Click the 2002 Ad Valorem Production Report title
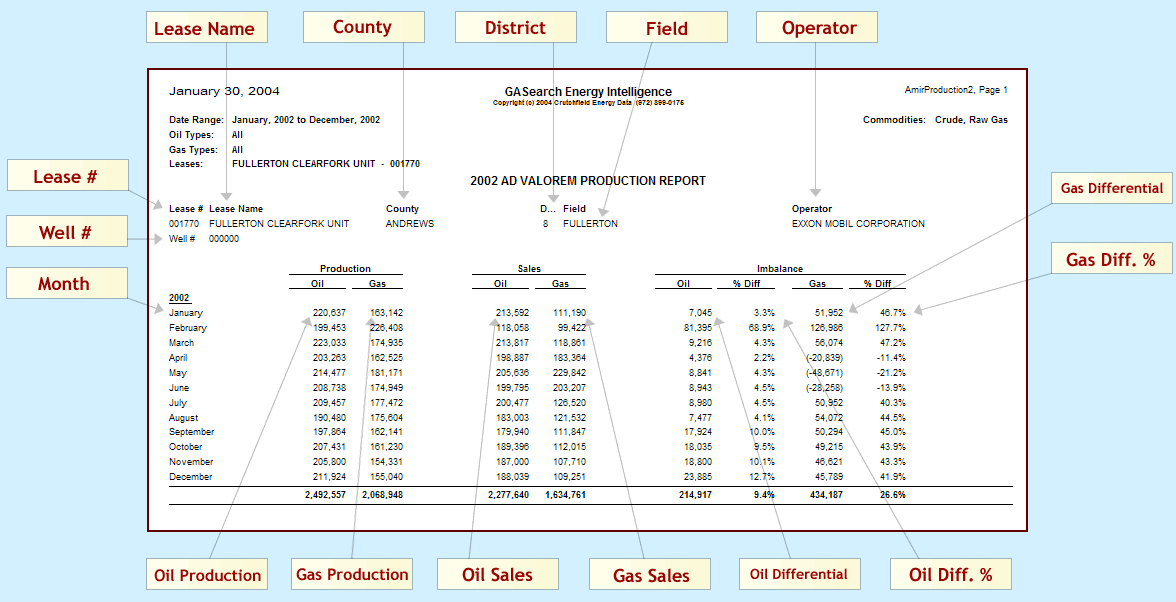Screen dimensions: 1176x602 click(x=588, y=181)
